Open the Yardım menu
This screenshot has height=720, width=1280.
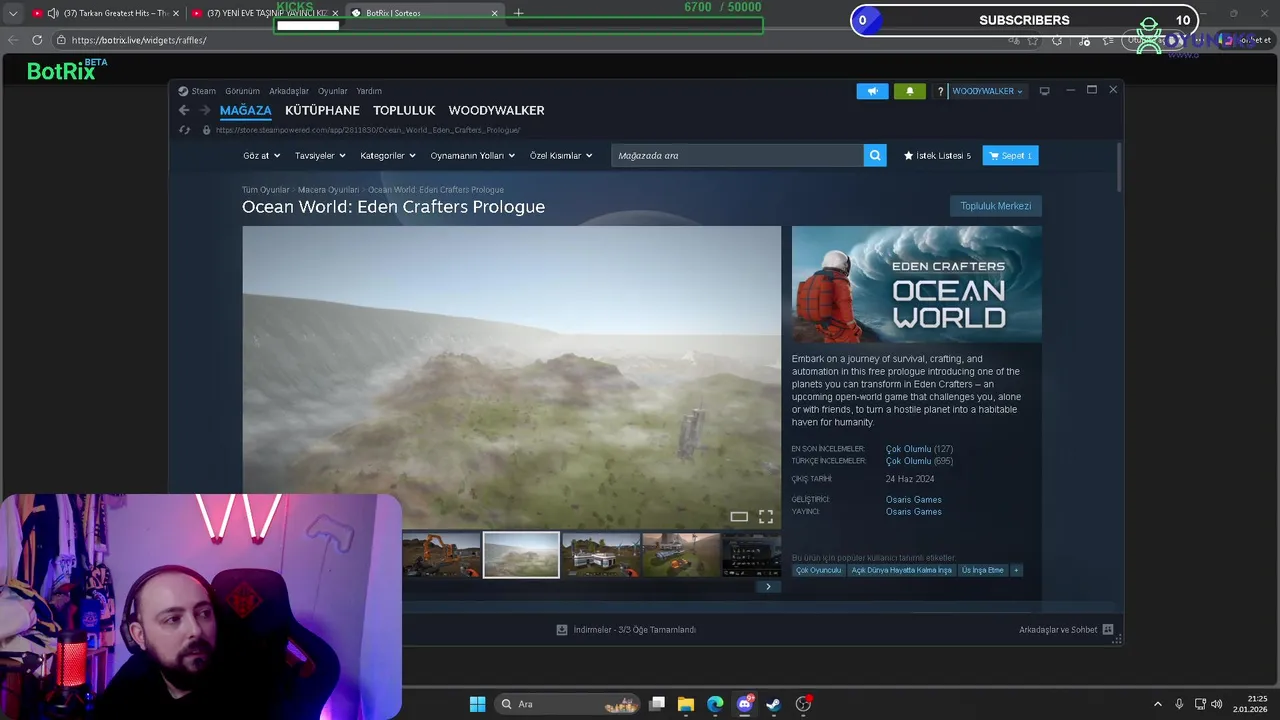coord(369,91)
